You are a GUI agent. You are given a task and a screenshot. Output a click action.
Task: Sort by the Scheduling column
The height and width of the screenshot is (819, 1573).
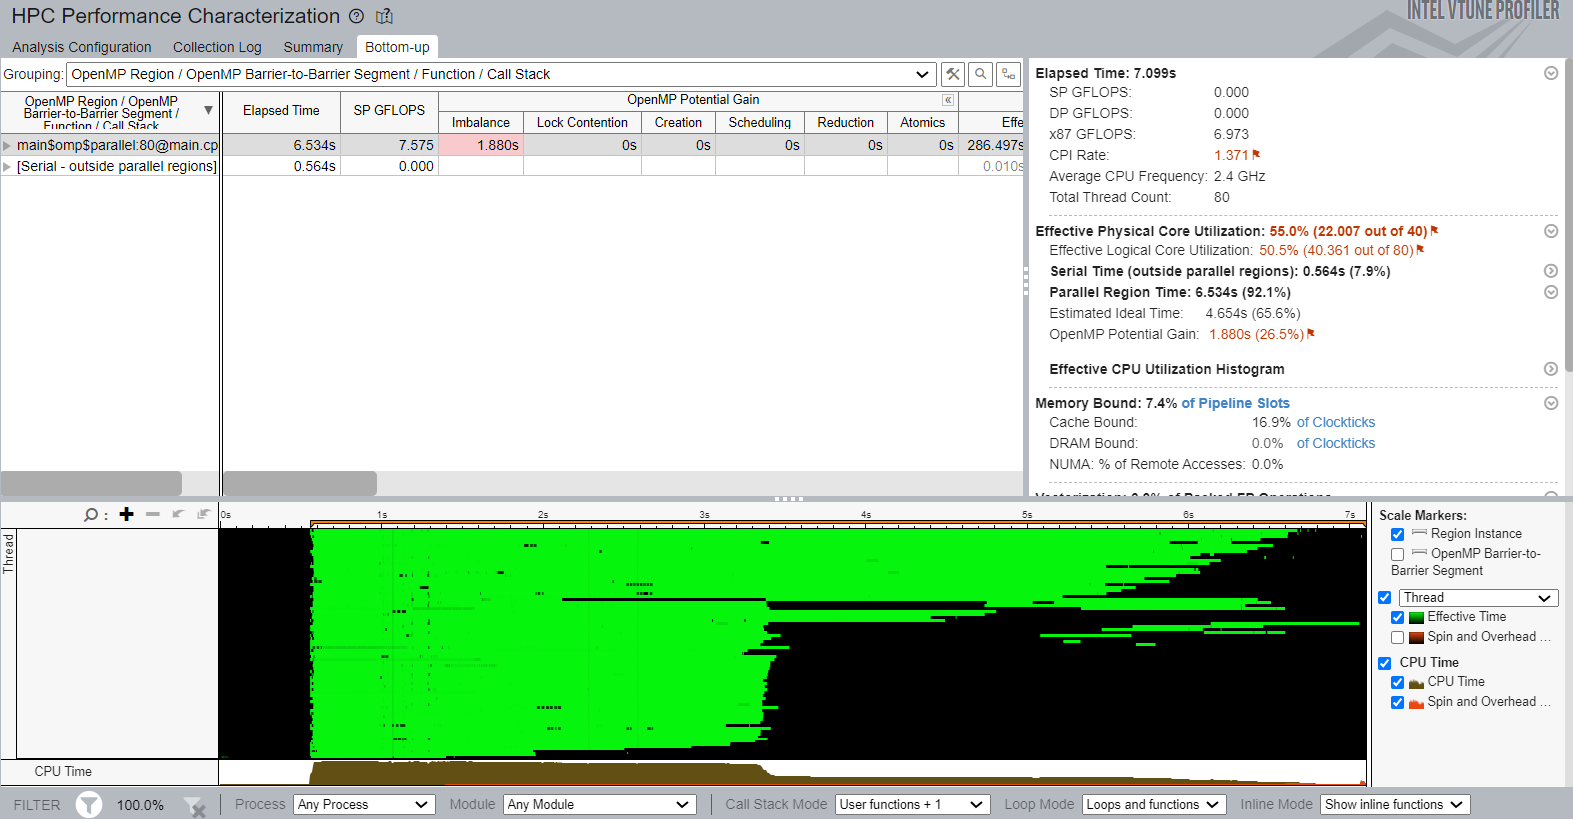(760, 122)
